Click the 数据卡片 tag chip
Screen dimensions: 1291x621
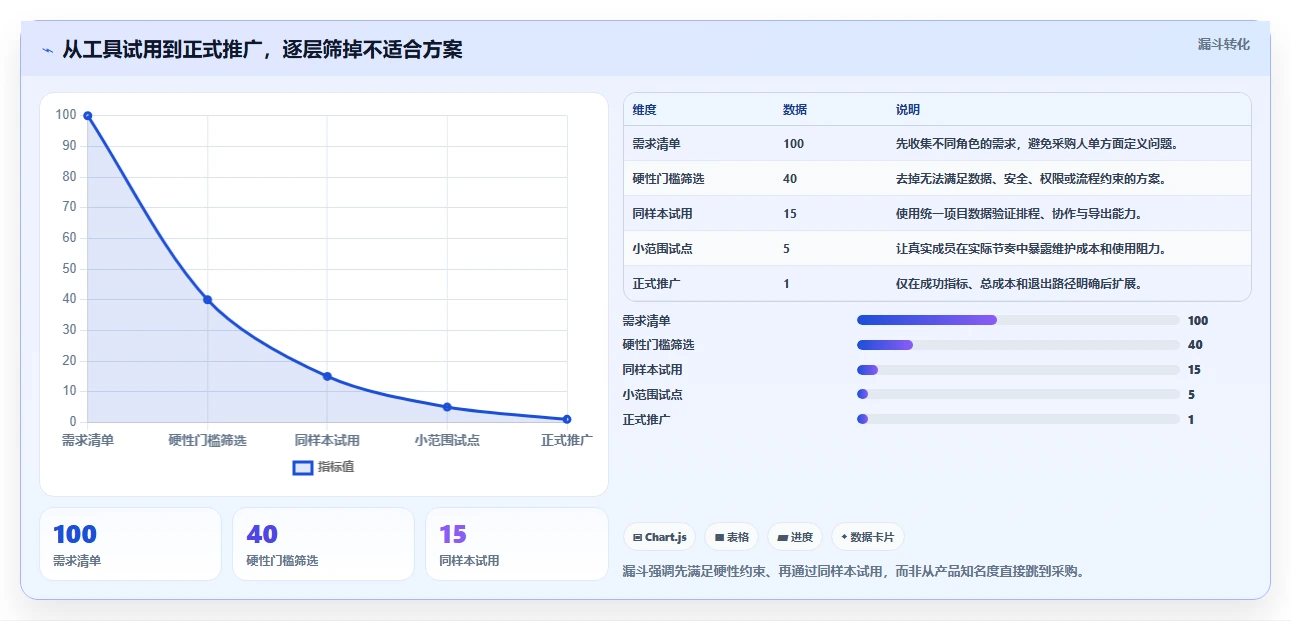pos(867,537)
